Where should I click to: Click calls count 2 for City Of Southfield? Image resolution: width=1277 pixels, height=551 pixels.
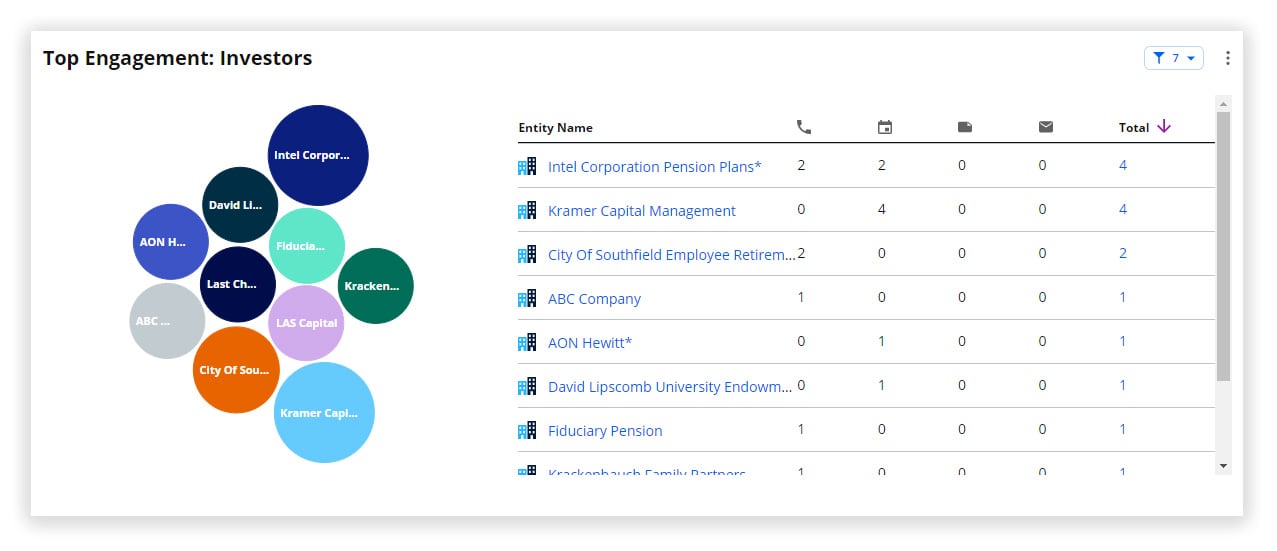(801, 253)
